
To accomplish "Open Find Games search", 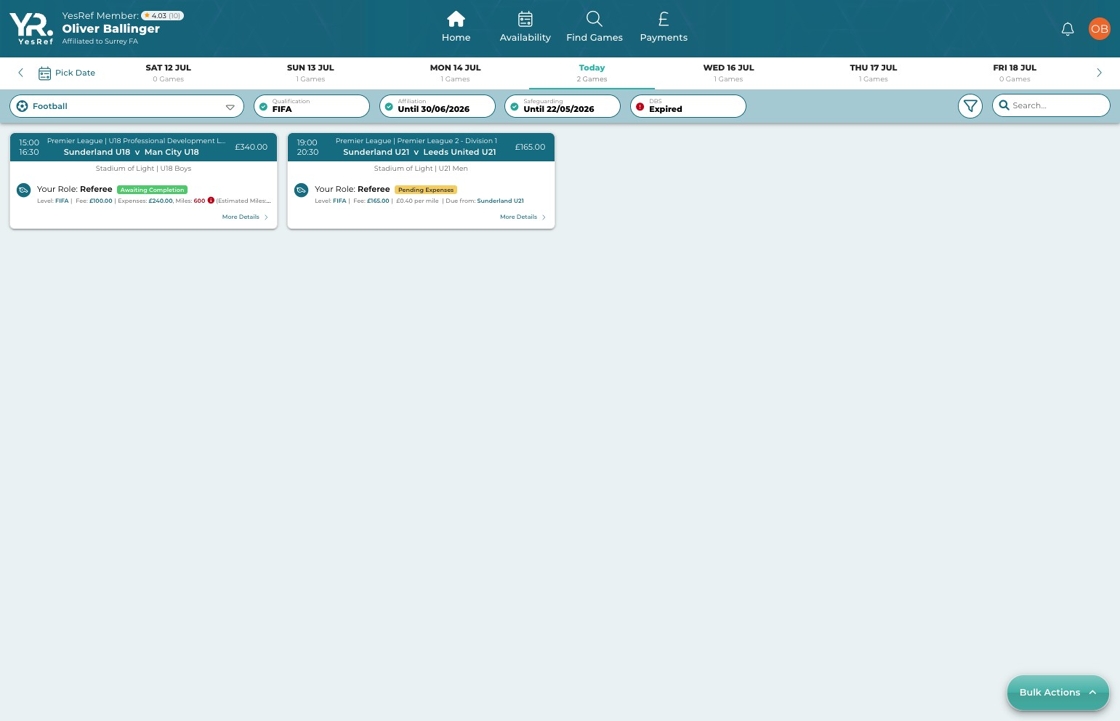I will click(x=594, y=26).
